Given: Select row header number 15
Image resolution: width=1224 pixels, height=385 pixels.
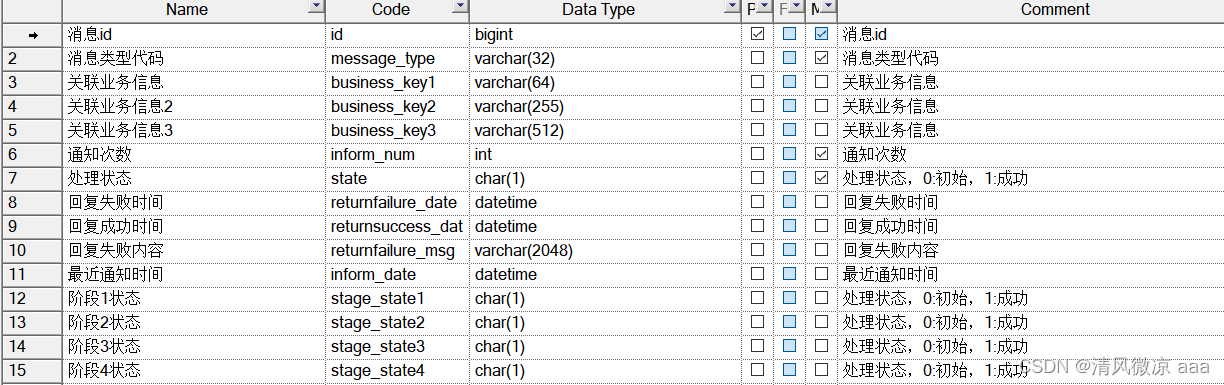Looking at the screenshot, I should tap(32, 370).
